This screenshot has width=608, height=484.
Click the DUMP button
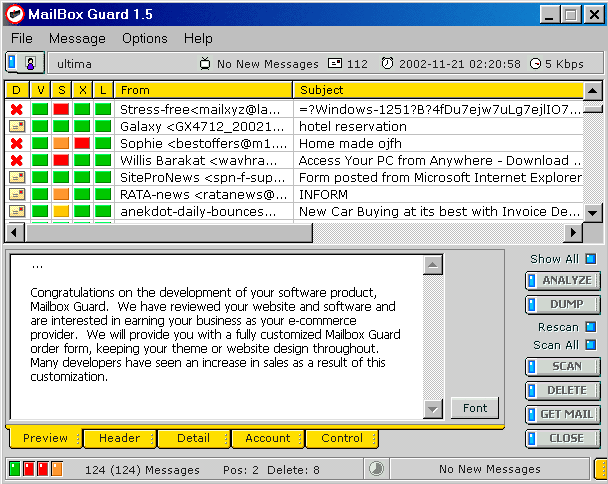pyautogui.click(x=563, y=304)
